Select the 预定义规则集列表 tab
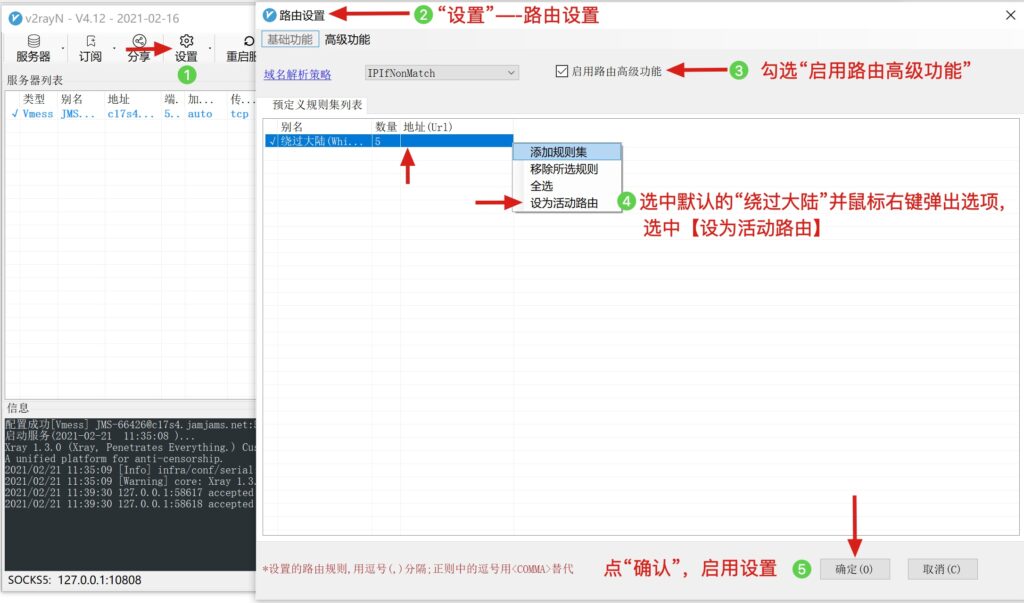This screenshot has height=603, width=1024. (x=317, y=105)
